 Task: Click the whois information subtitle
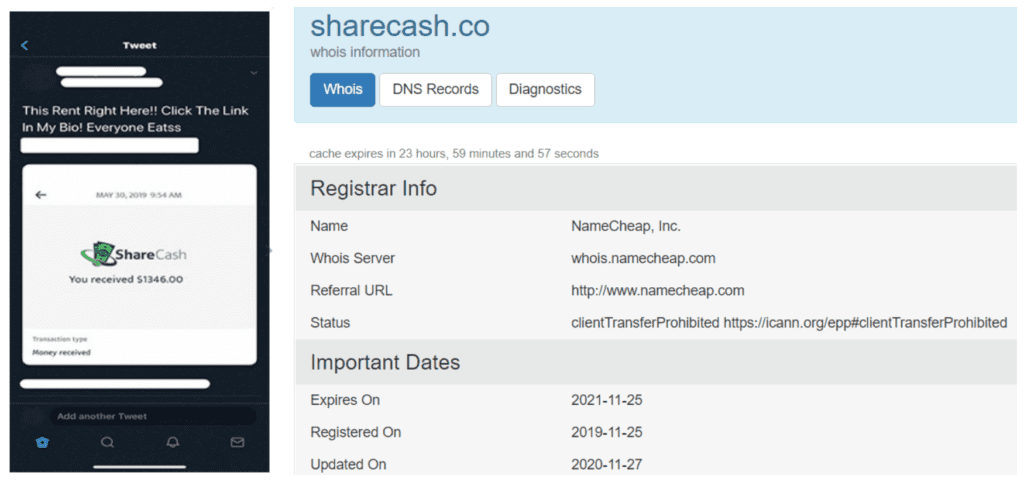pyautogui.click(x=365, y=52)
